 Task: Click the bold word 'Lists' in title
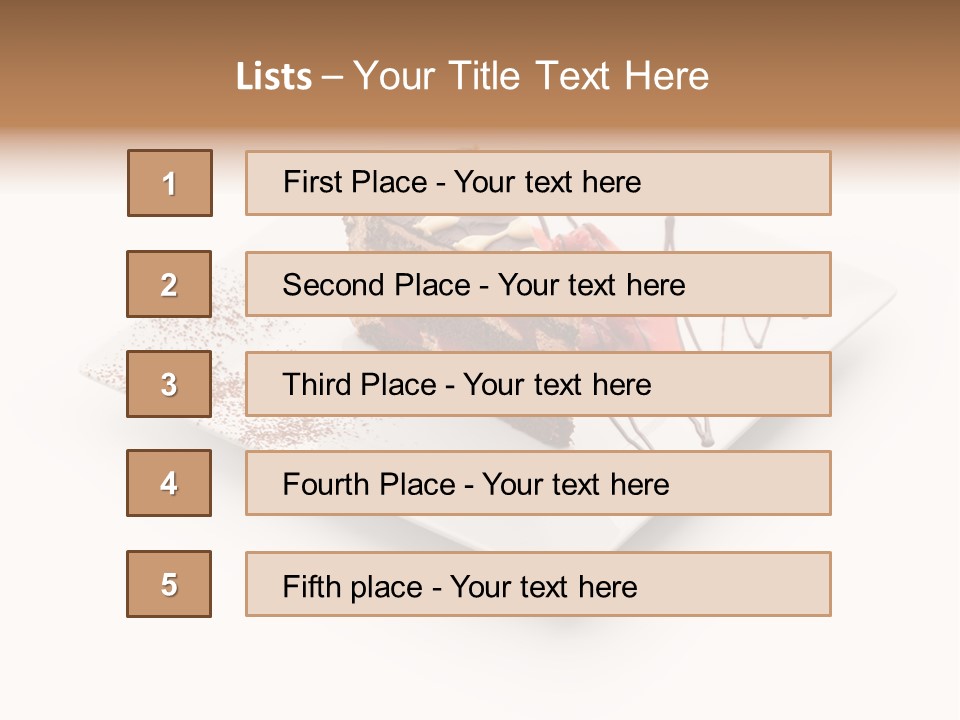274,77
